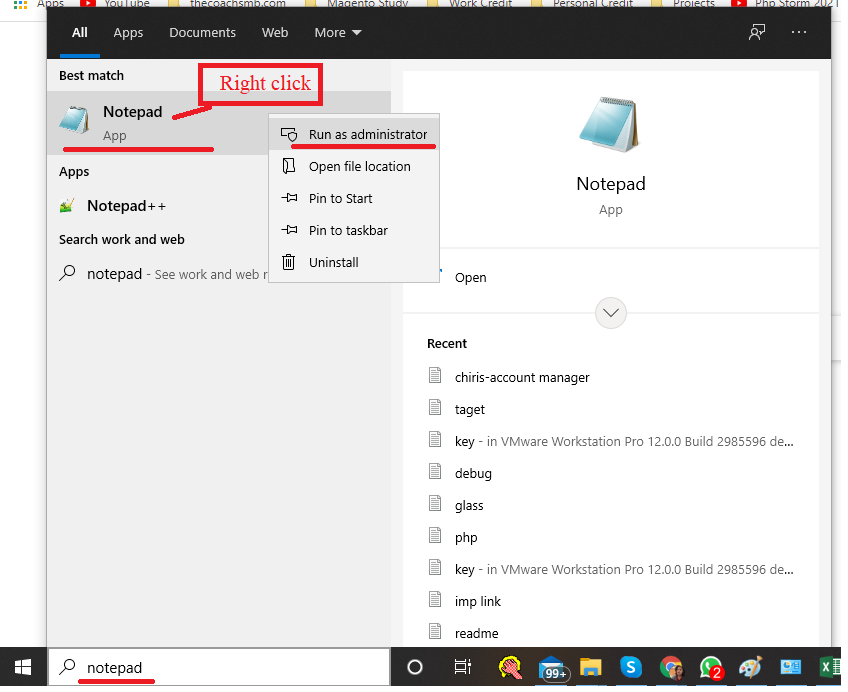Click the Recent heading in preview pane
Viewport: 848px width, 692px height.
[447, 344]
